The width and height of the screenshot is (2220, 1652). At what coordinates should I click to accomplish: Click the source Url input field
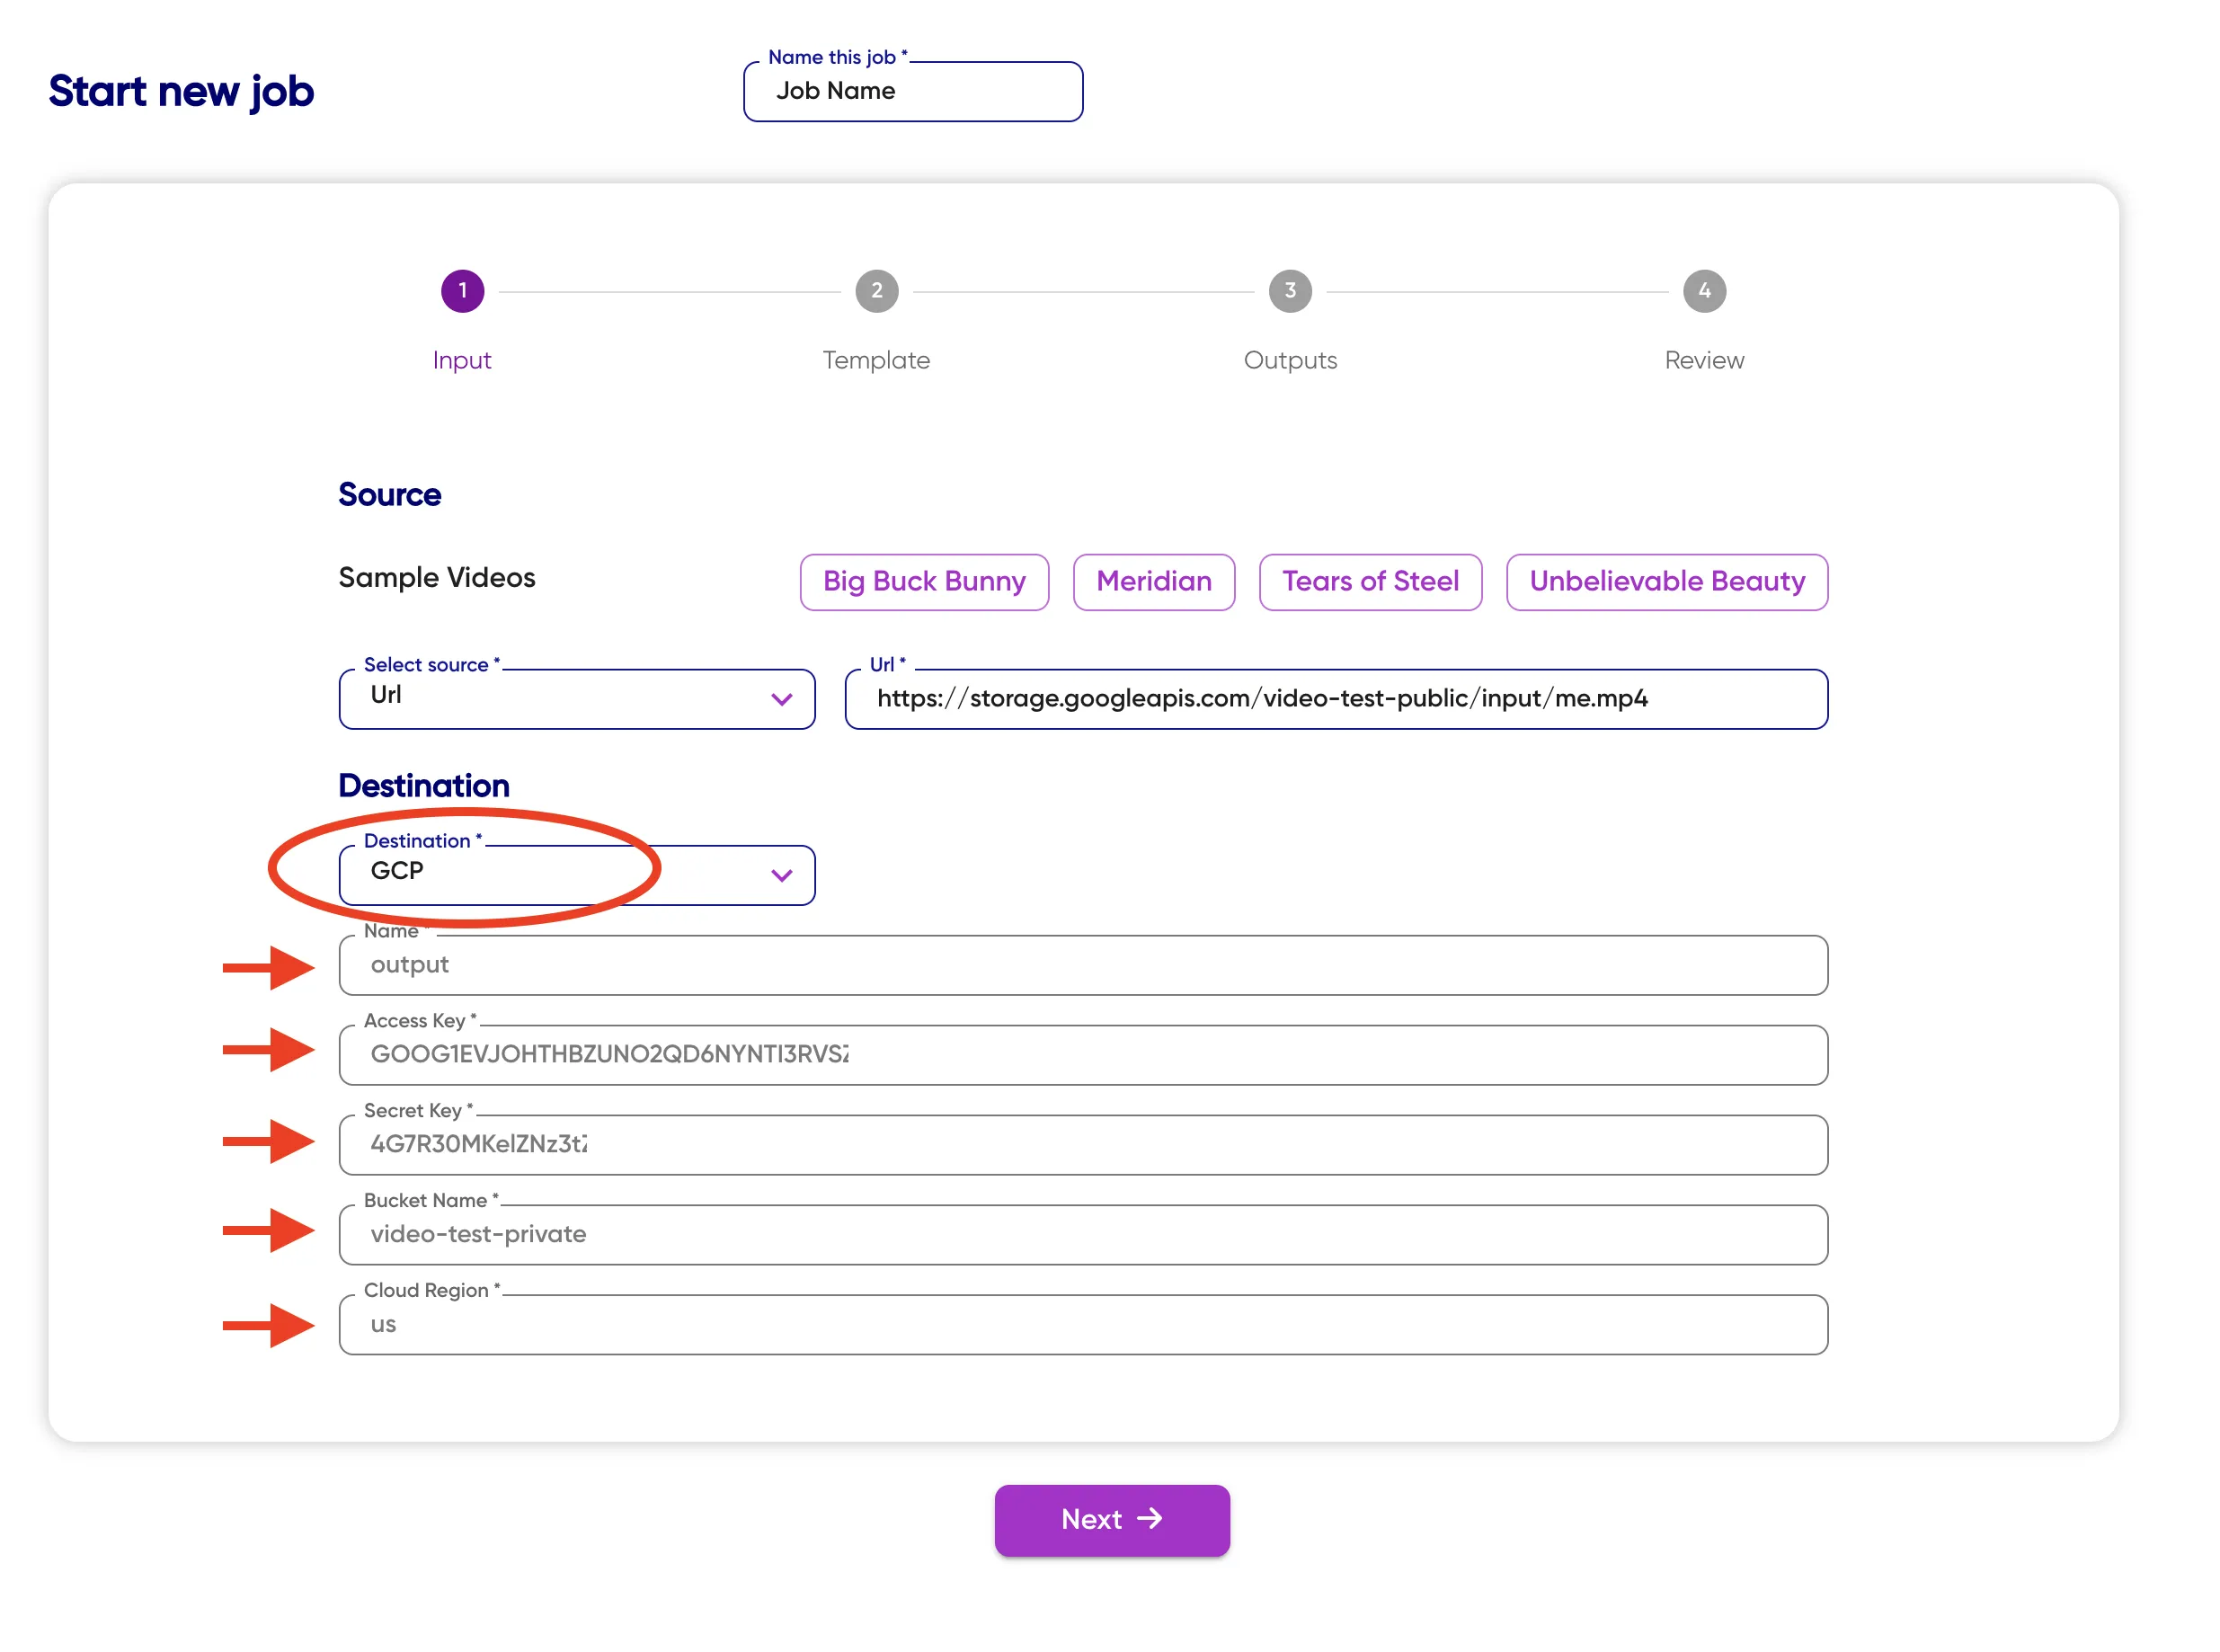(1335, 699)
